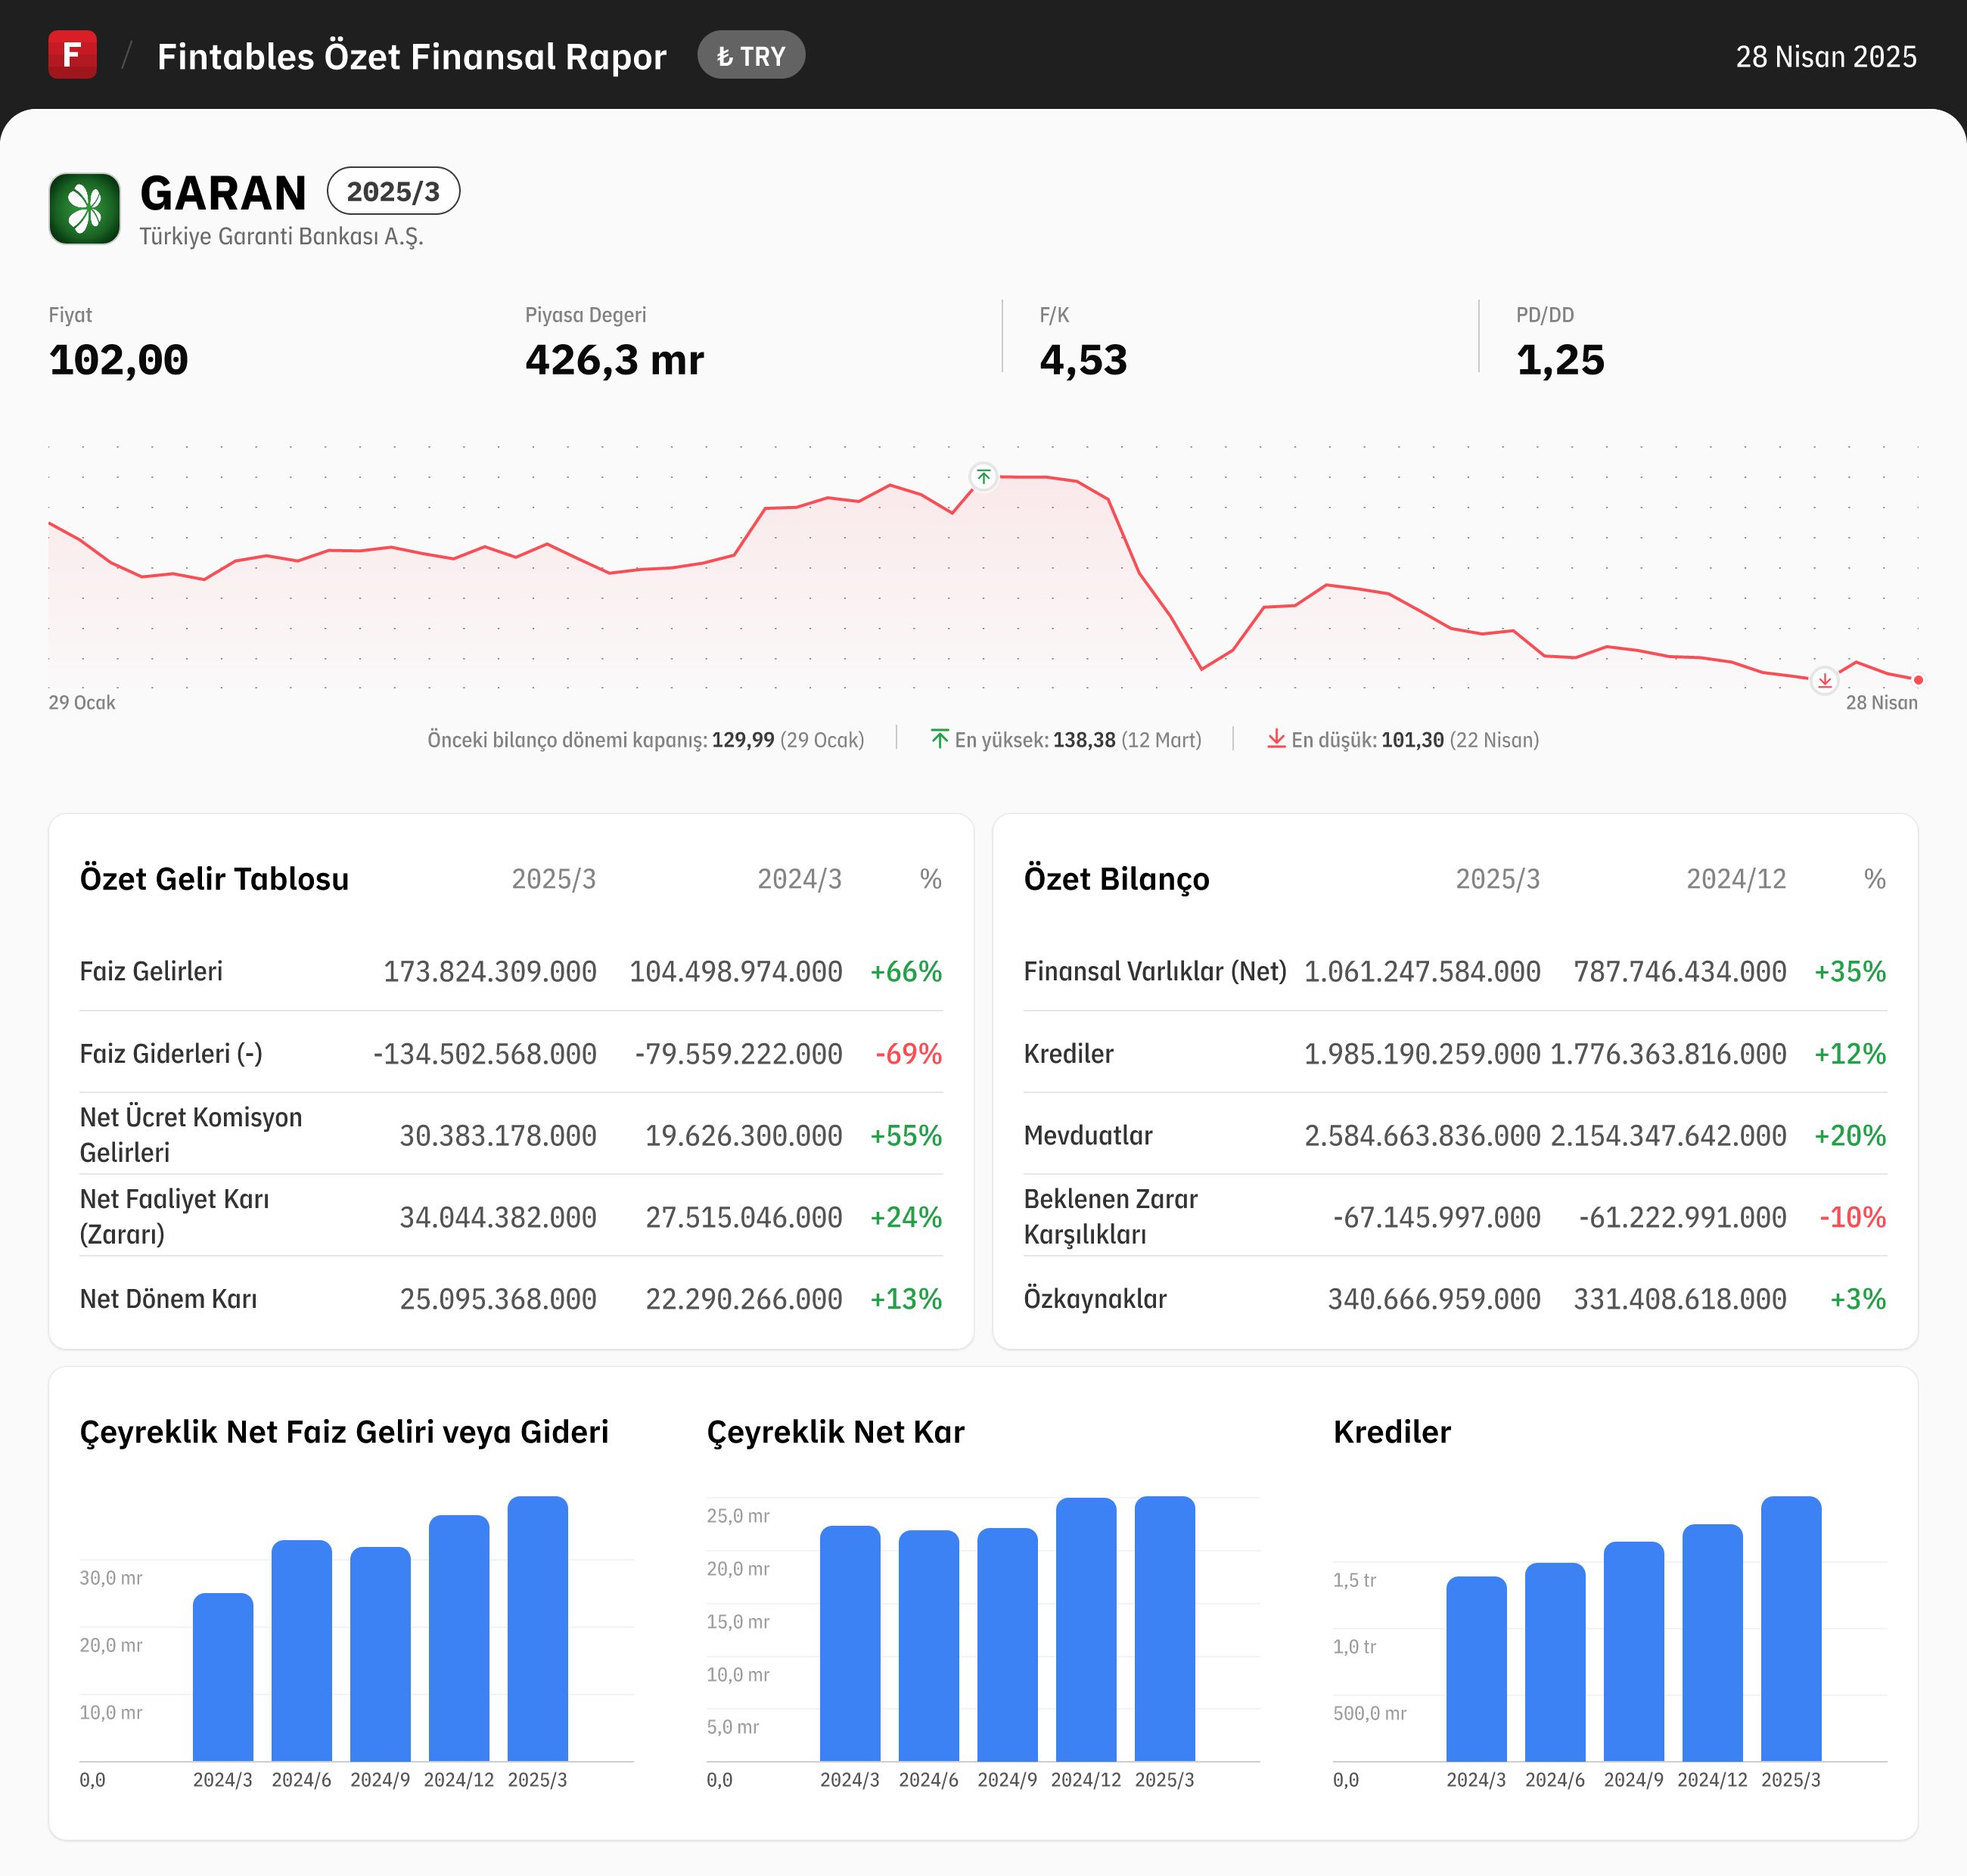Click the highest price marker on chart
1967x1876 pixels.
point(983,477)
